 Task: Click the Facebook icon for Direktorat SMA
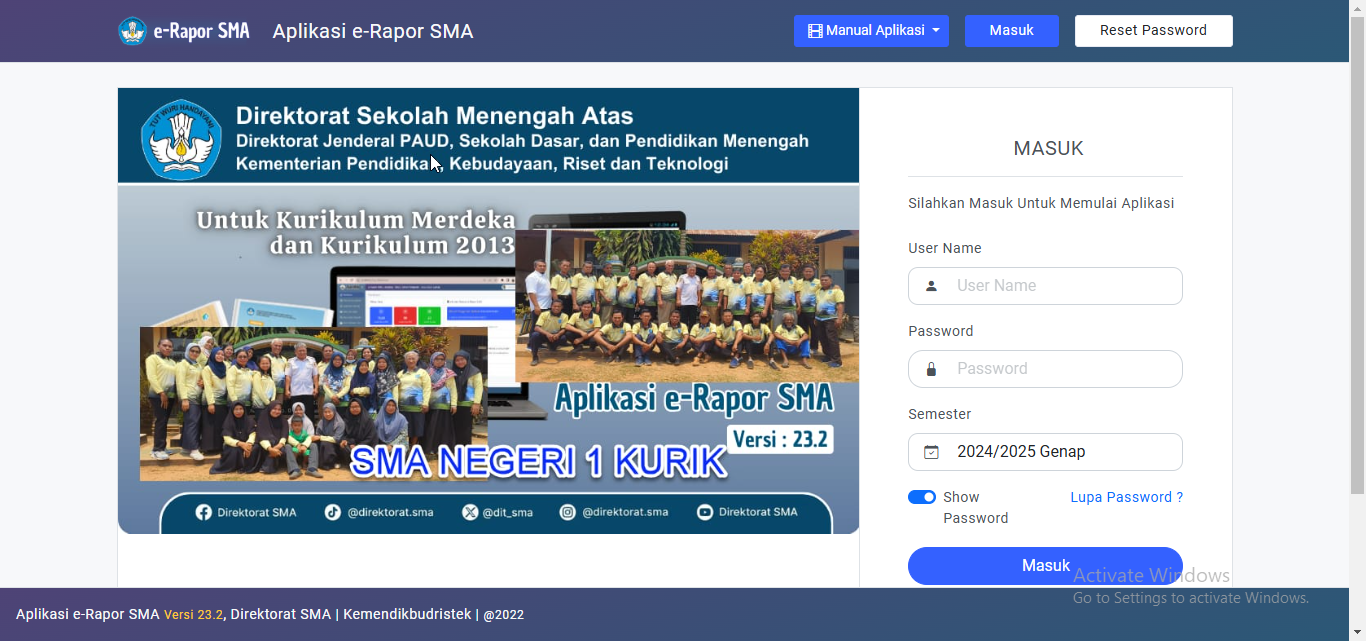(x=203, y=512)
